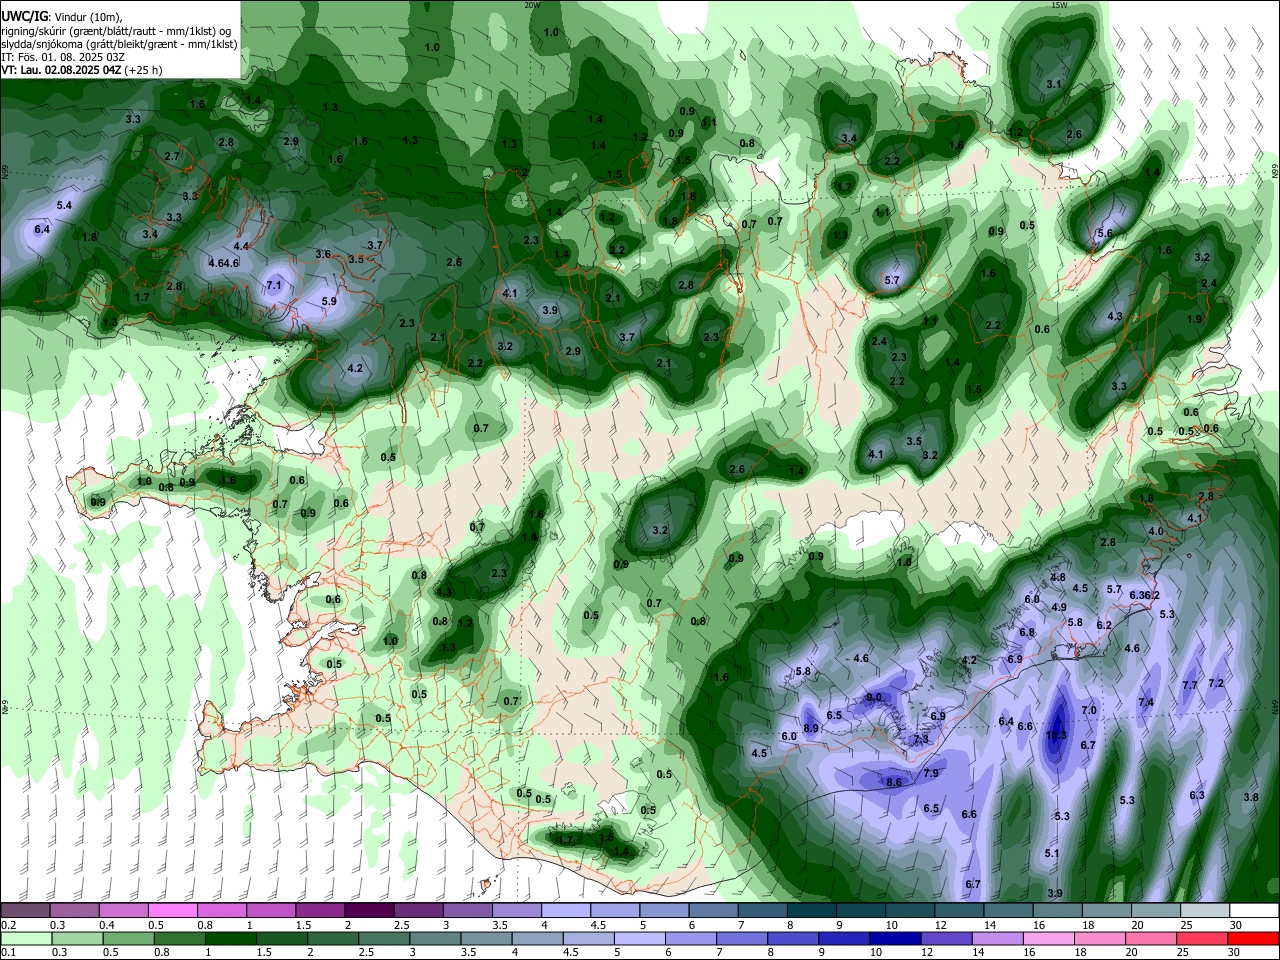Pick the light periwinkle swatch starting at 6 in rain scale

point(690,939)
